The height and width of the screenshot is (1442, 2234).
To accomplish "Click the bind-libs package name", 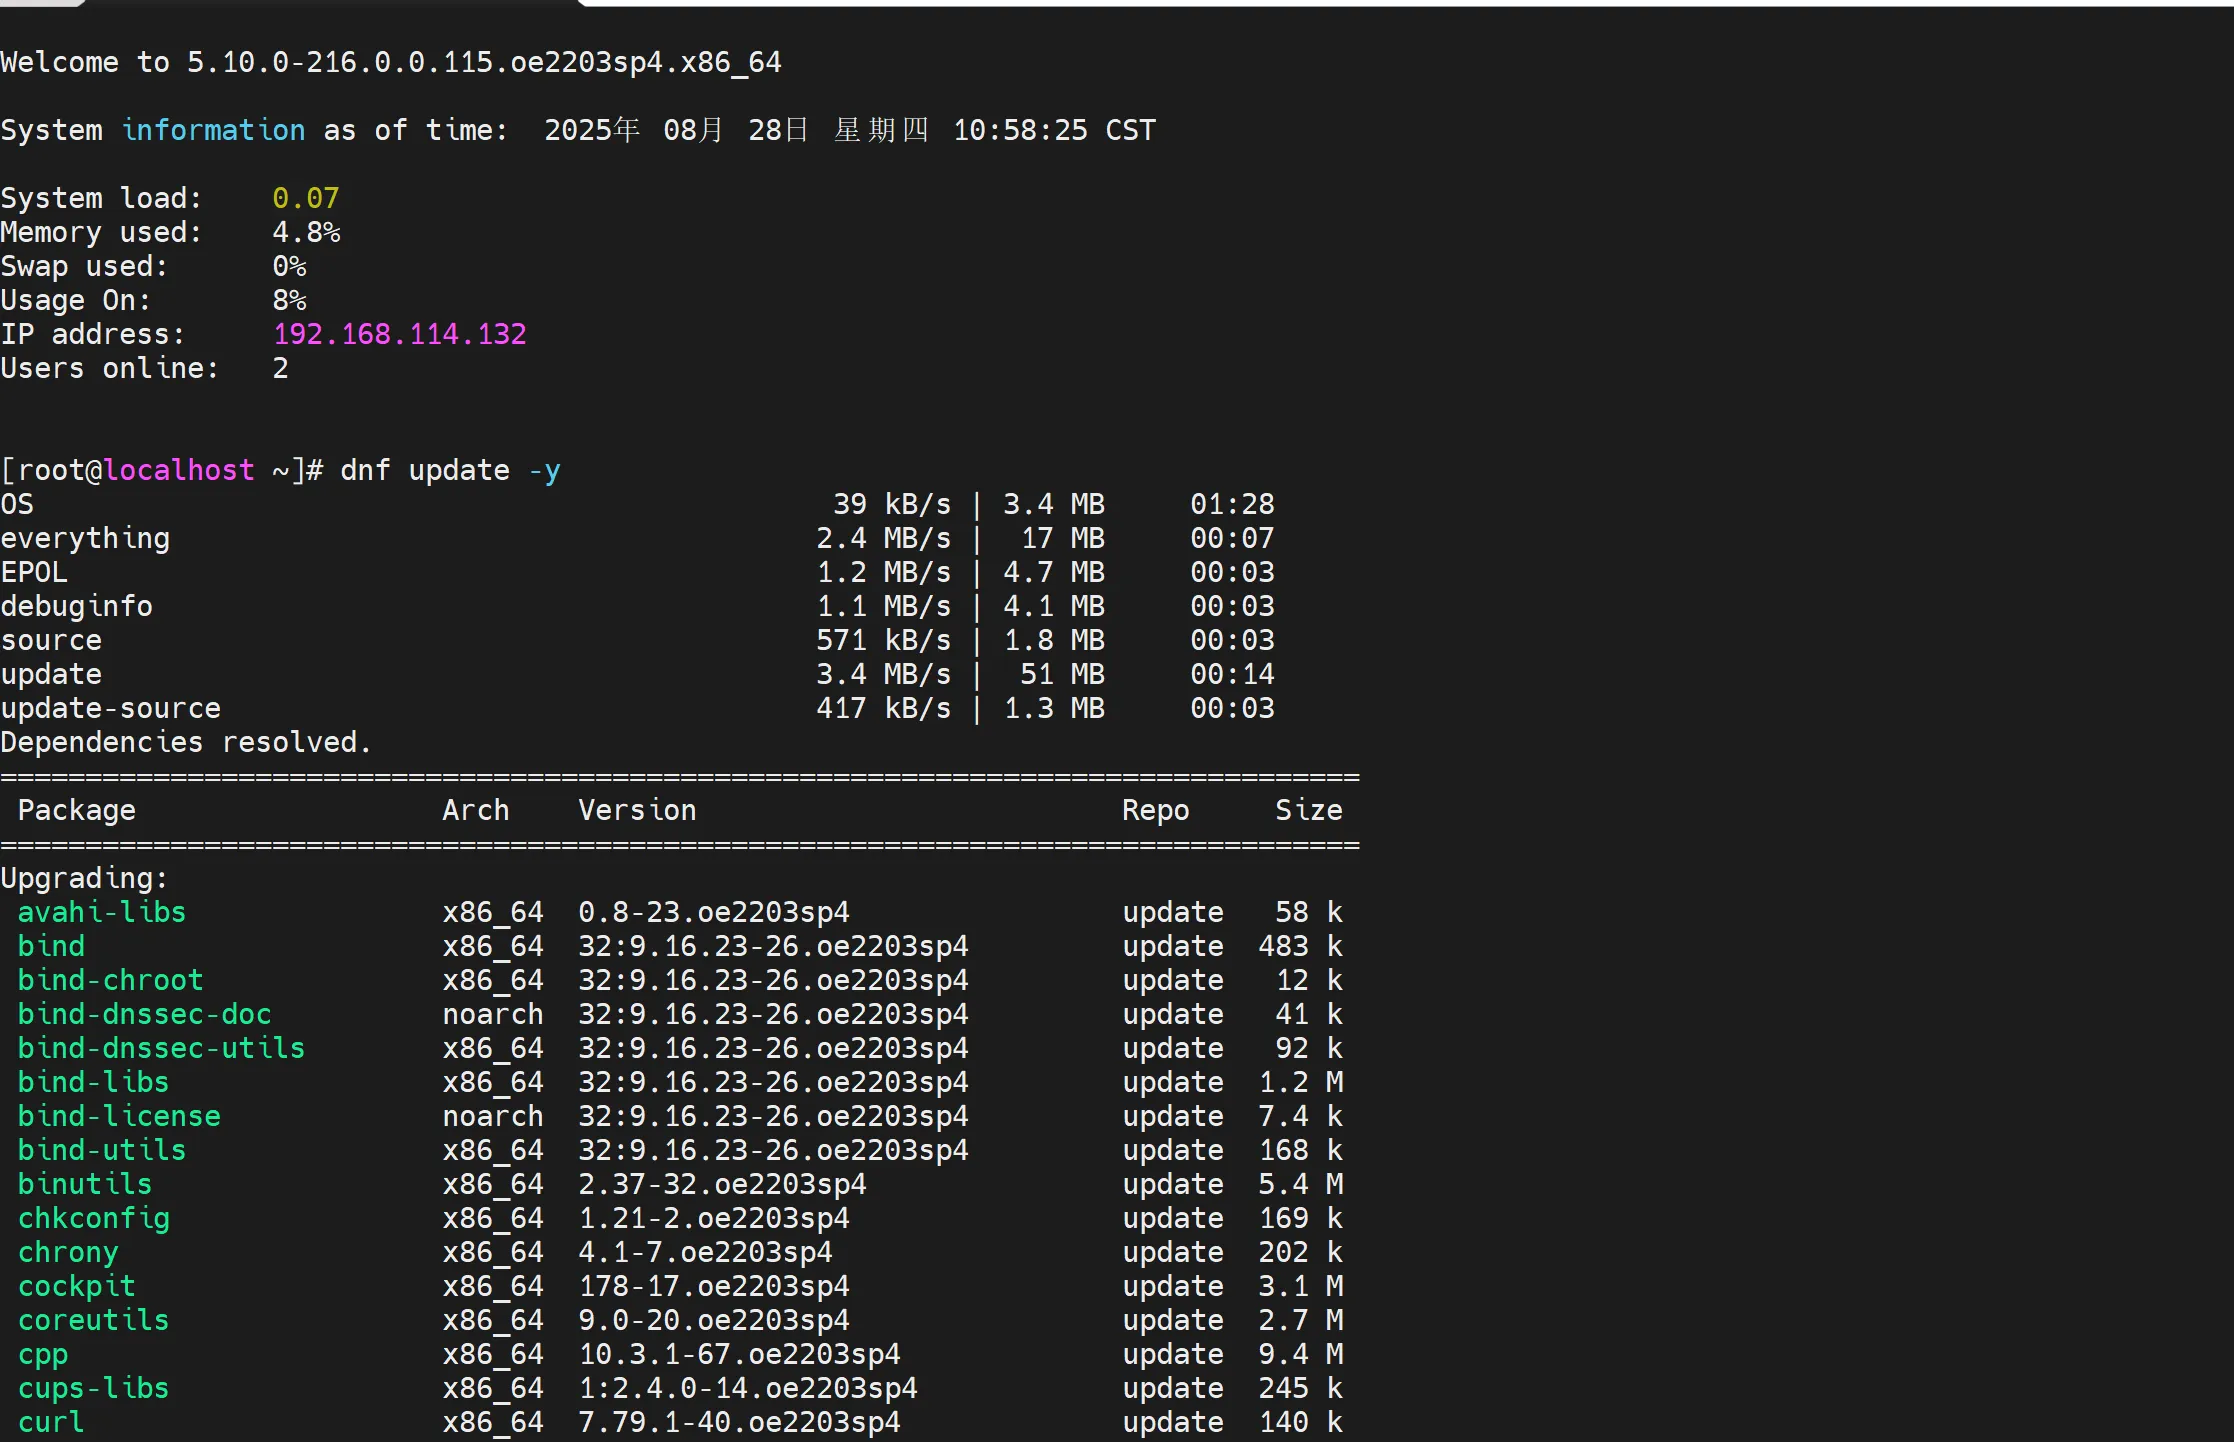I will click(x=94, y=1083).
